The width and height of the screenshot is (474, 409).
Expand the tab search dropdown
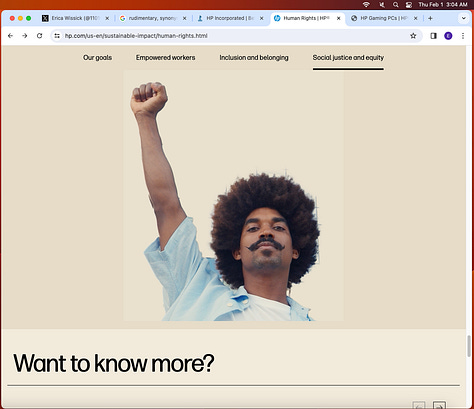click(464, 18)
